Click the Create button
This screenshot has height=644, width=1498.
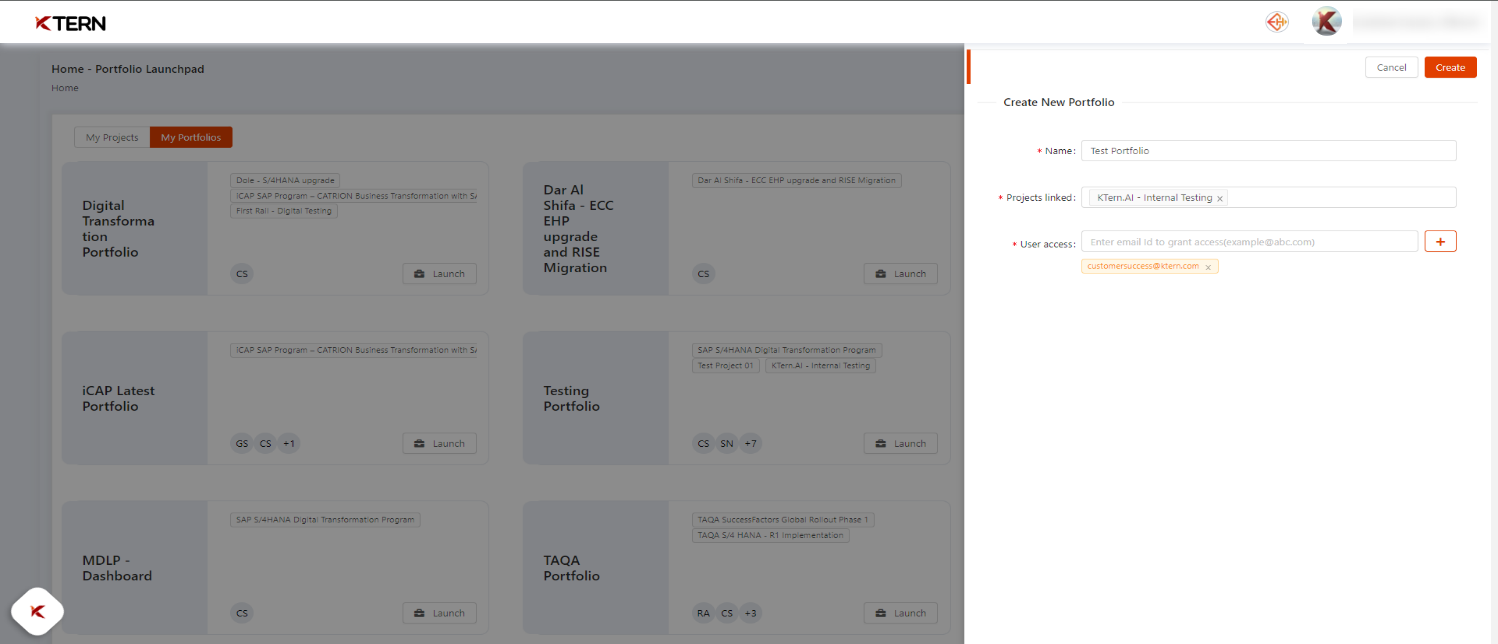click(x=1450, y=67)
